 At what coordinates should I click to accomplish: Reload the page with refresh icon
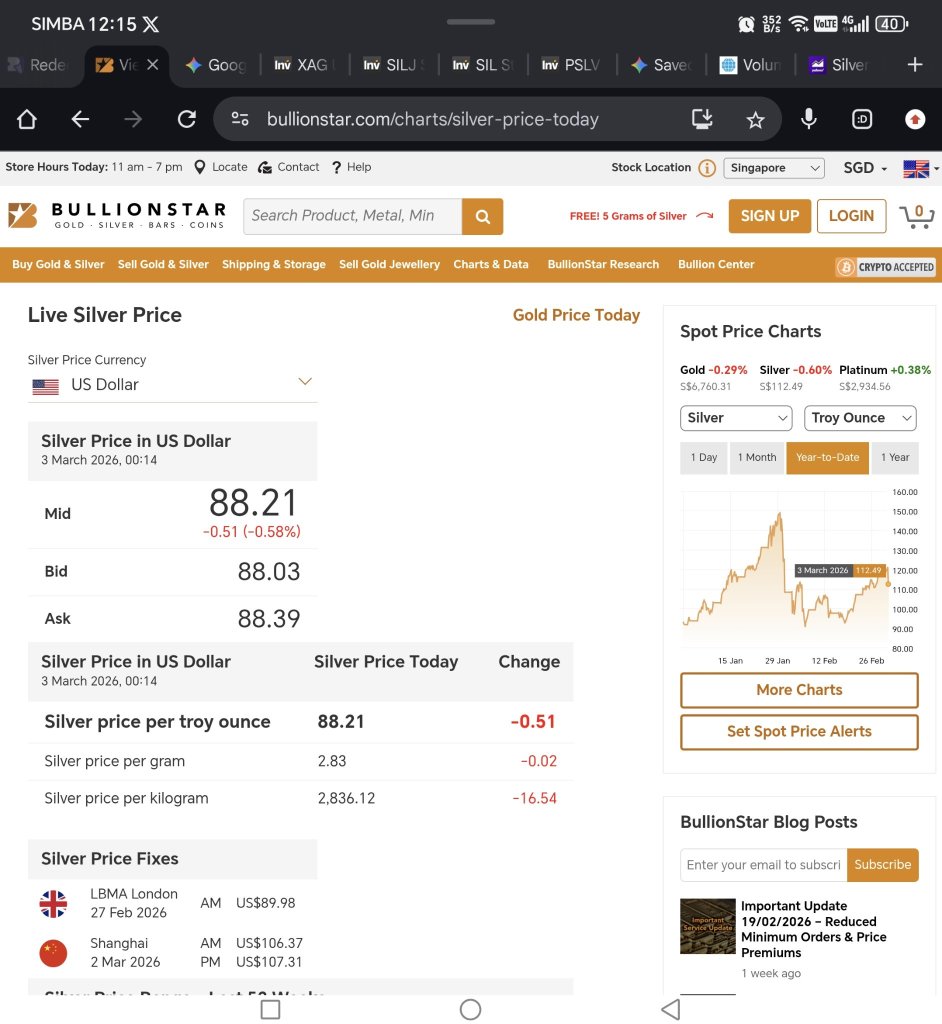coord(187,120)
